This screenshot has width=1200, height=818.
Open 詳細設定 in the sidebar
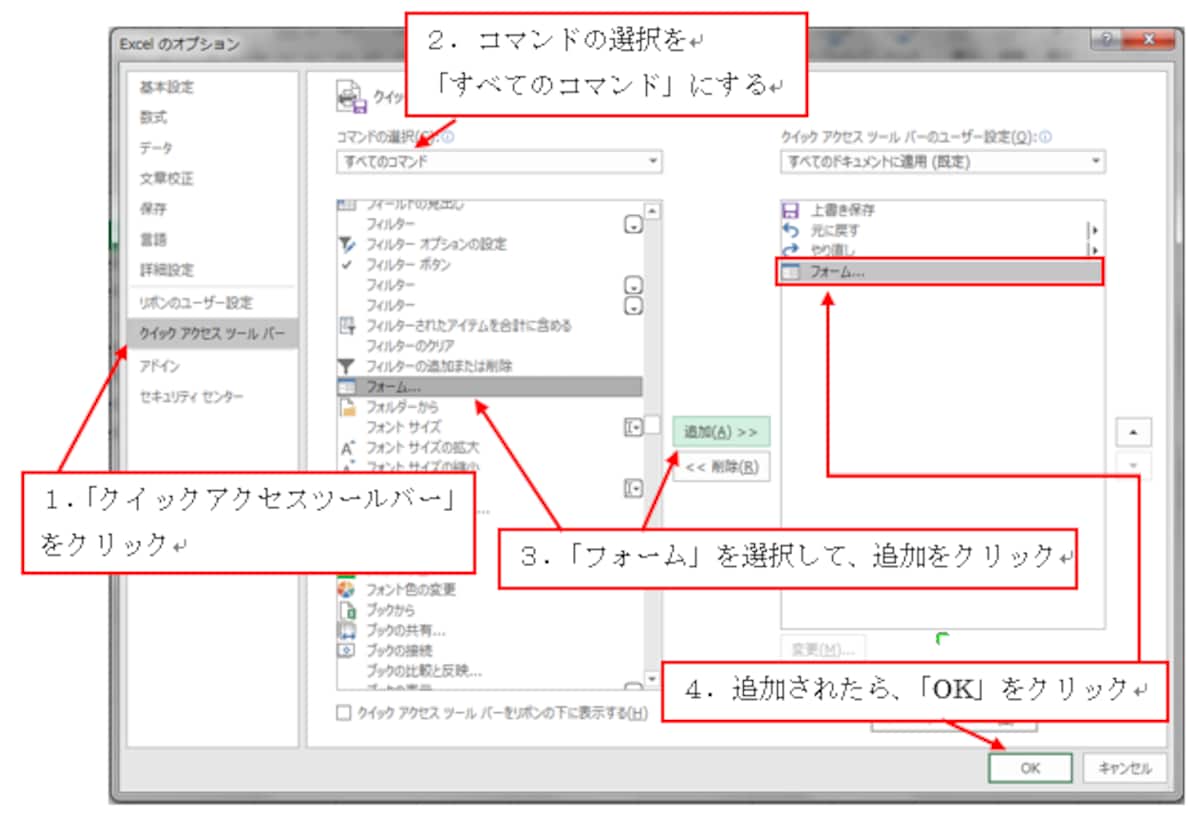click(167, 270)
